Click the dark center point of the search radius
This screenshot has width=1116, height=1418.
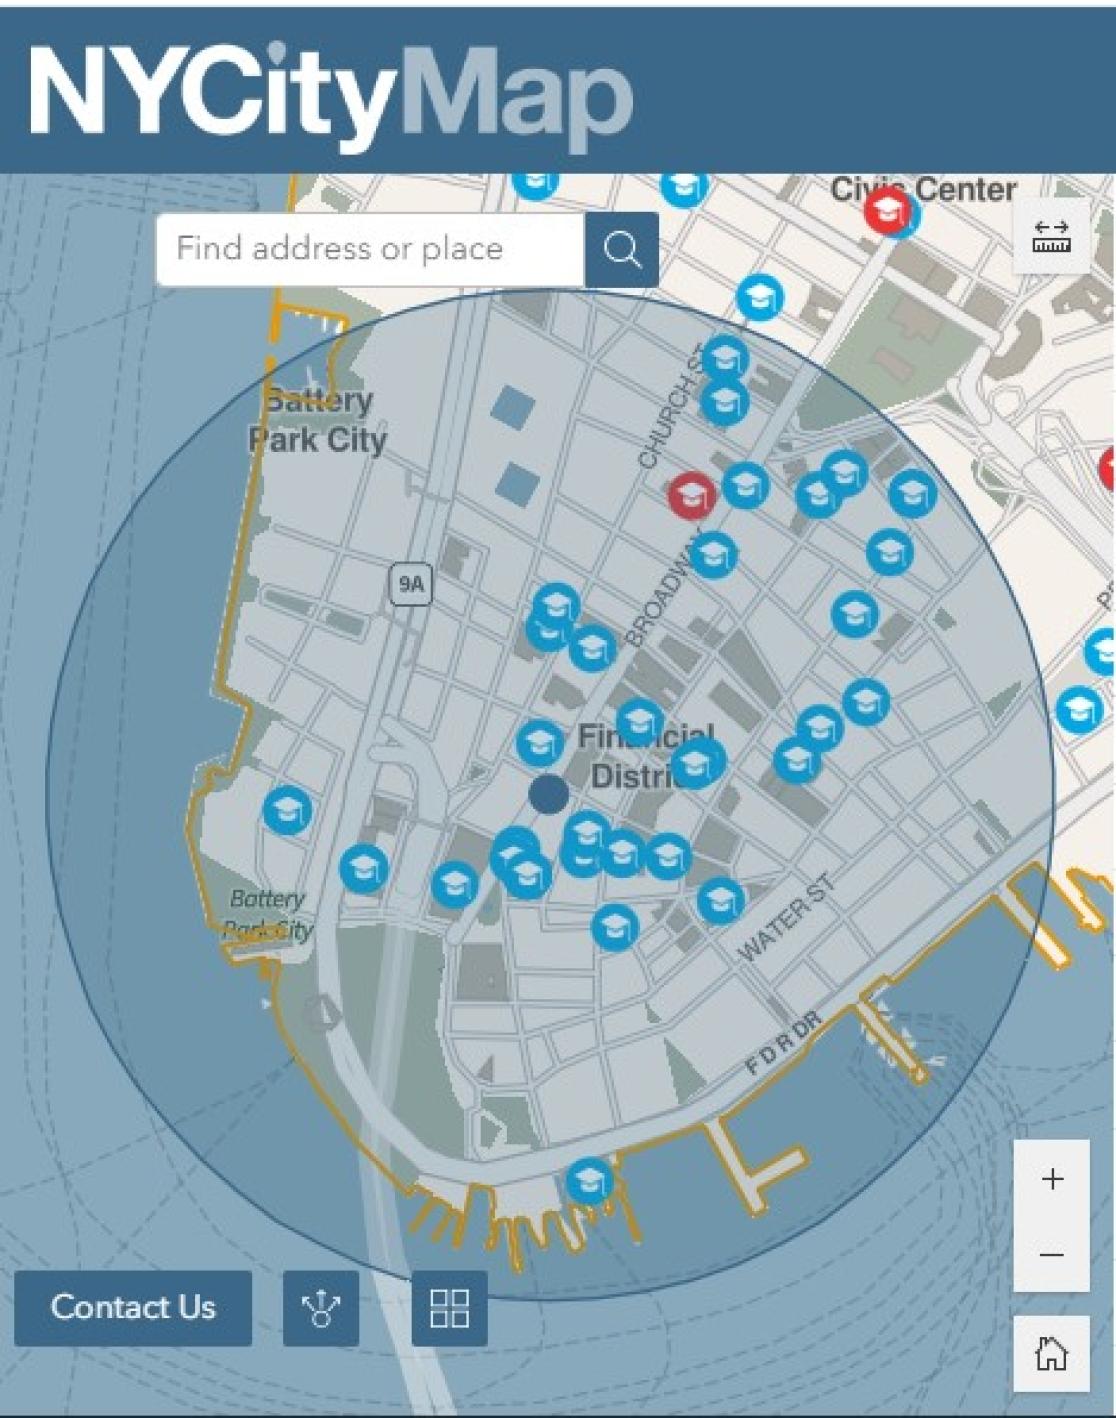click(x=547, y=793)
